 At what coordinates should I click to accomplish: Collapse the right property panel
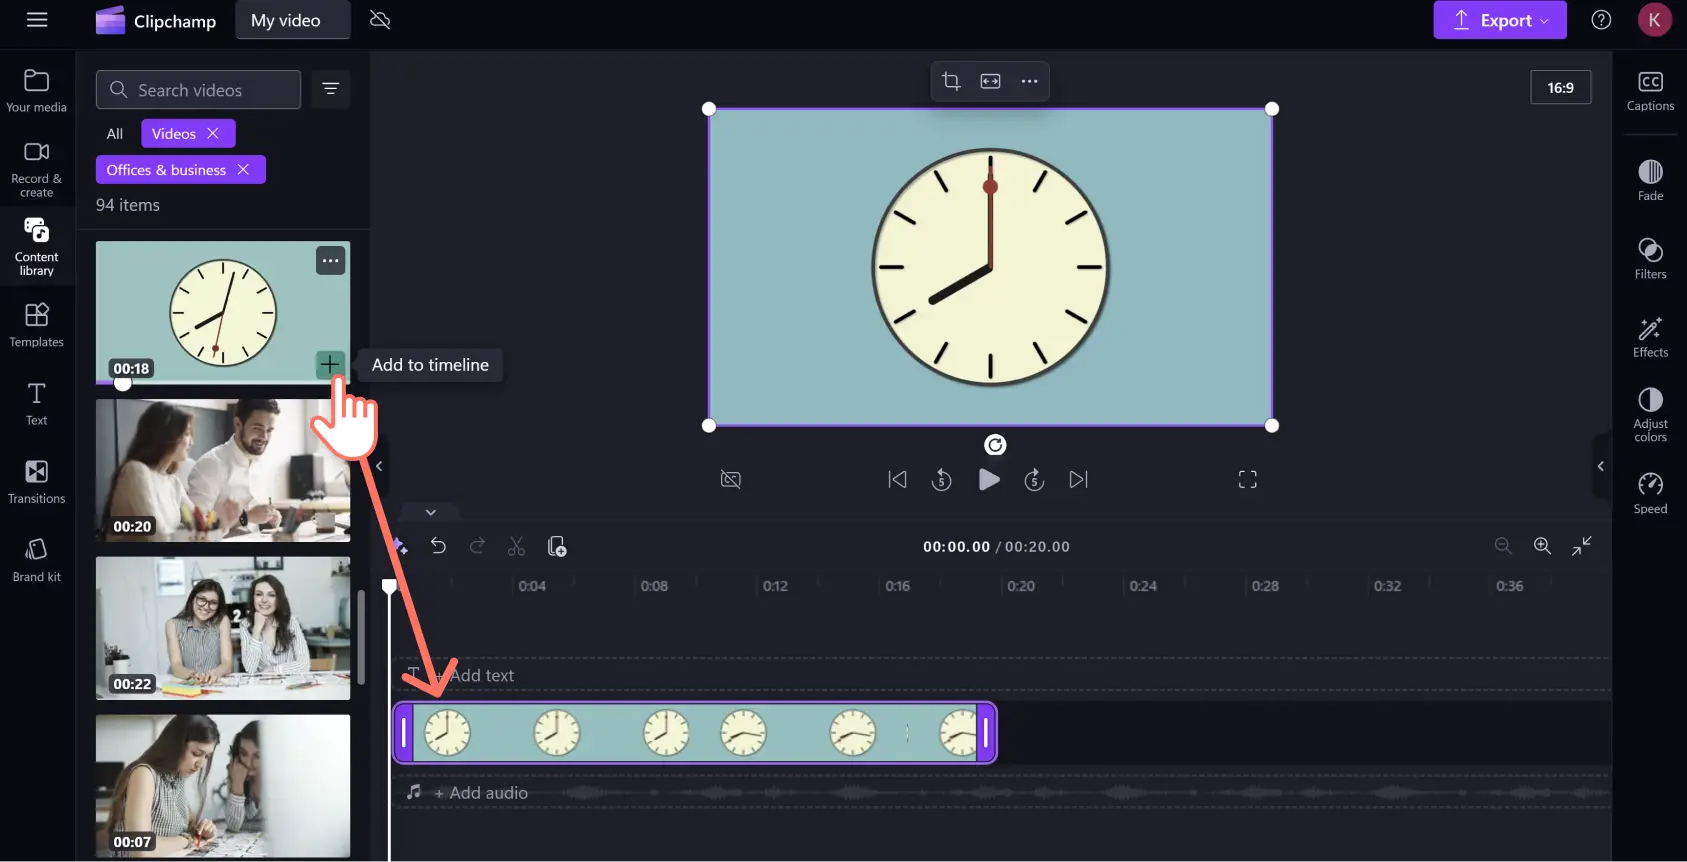(x=1601, y=466)
